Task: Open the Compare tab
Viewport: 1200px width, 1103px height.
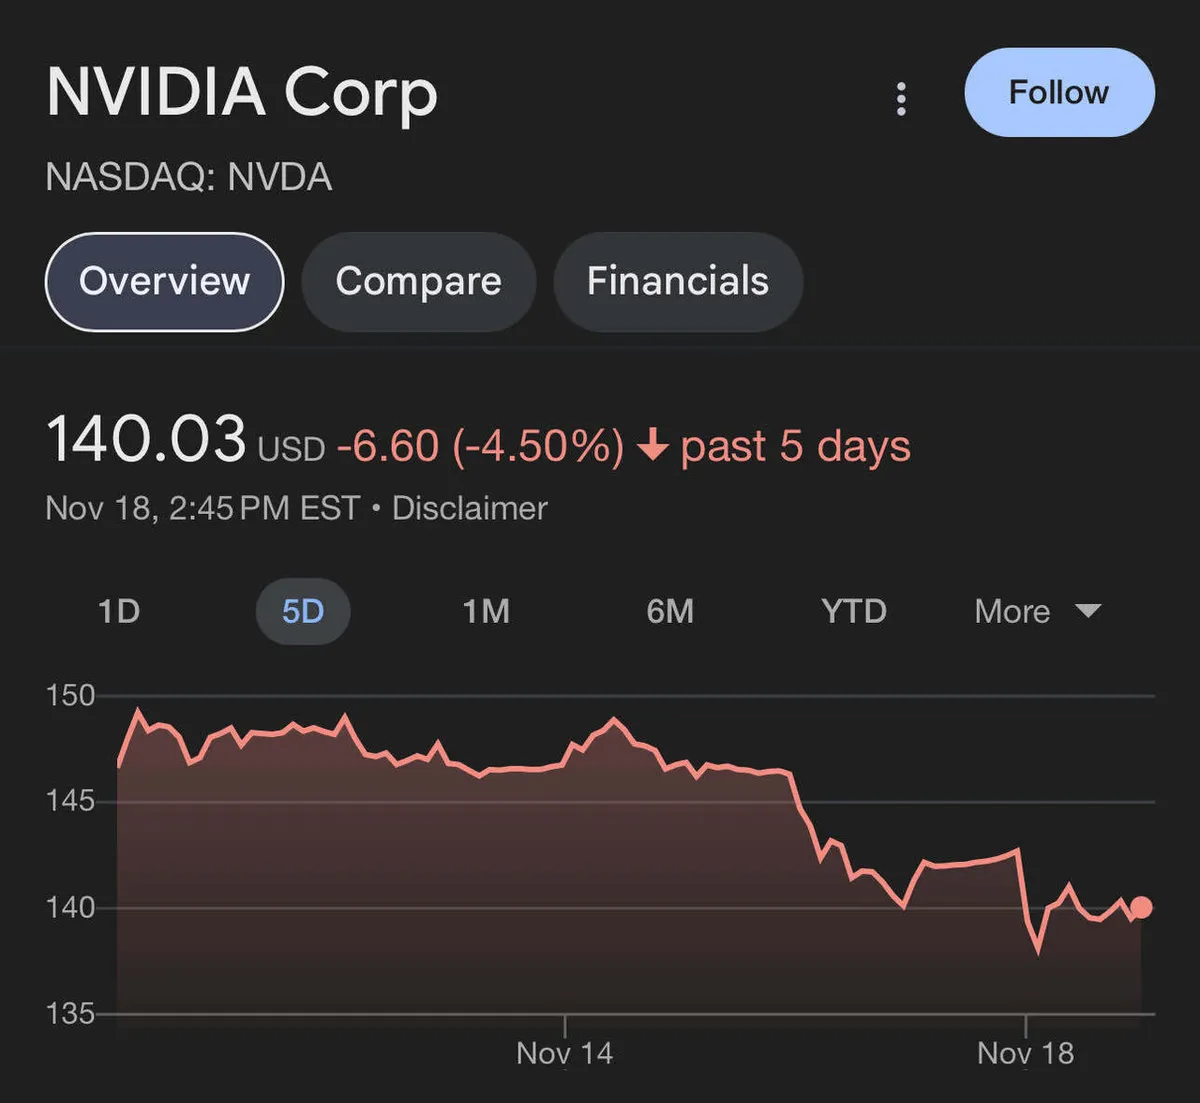Action: [x=418, y=281]
